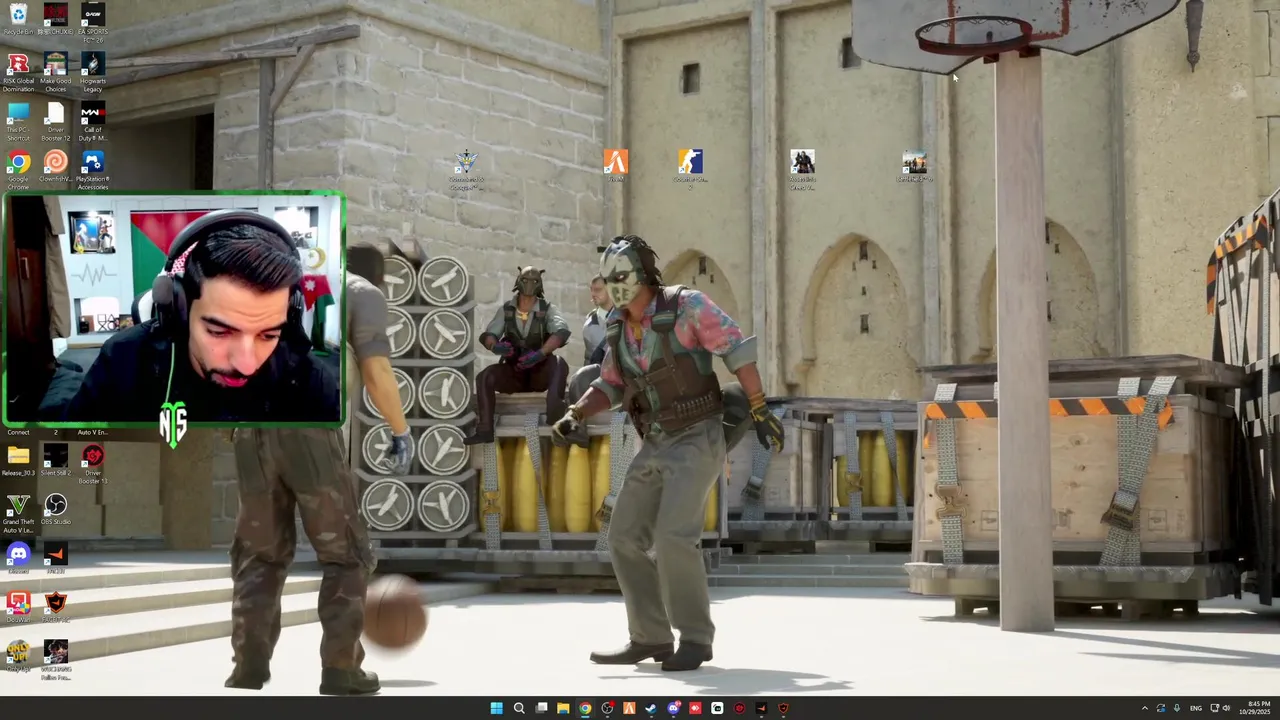
Task: Click microphone icon in system tray
Action: 1177,708
